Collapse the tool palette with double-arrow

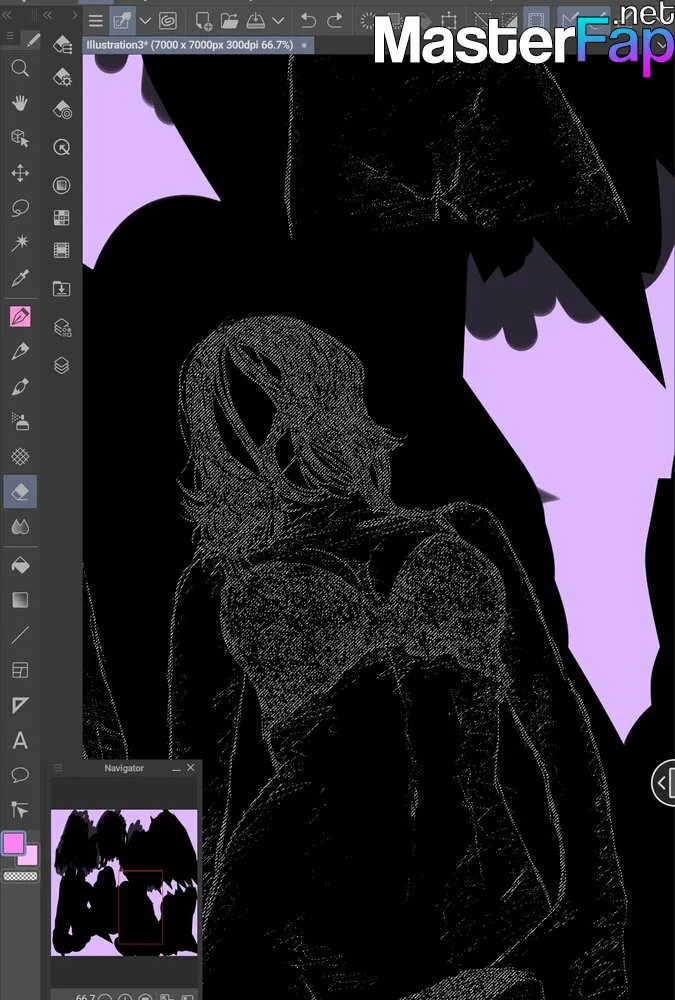click(8, 15)
